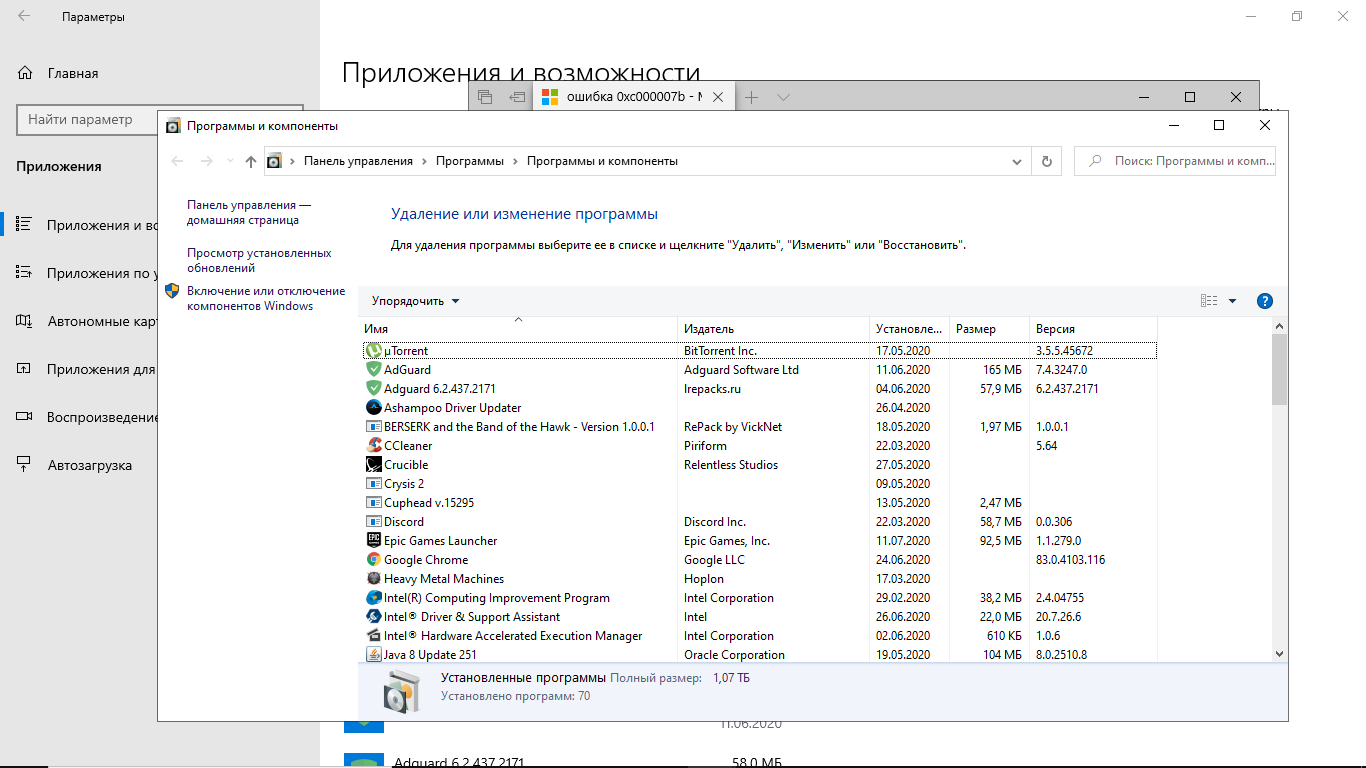Select Google LLC publisher cell
The width and height of the screenshot is (1366, 768).
pyautogui.click(x=714, y=560)
